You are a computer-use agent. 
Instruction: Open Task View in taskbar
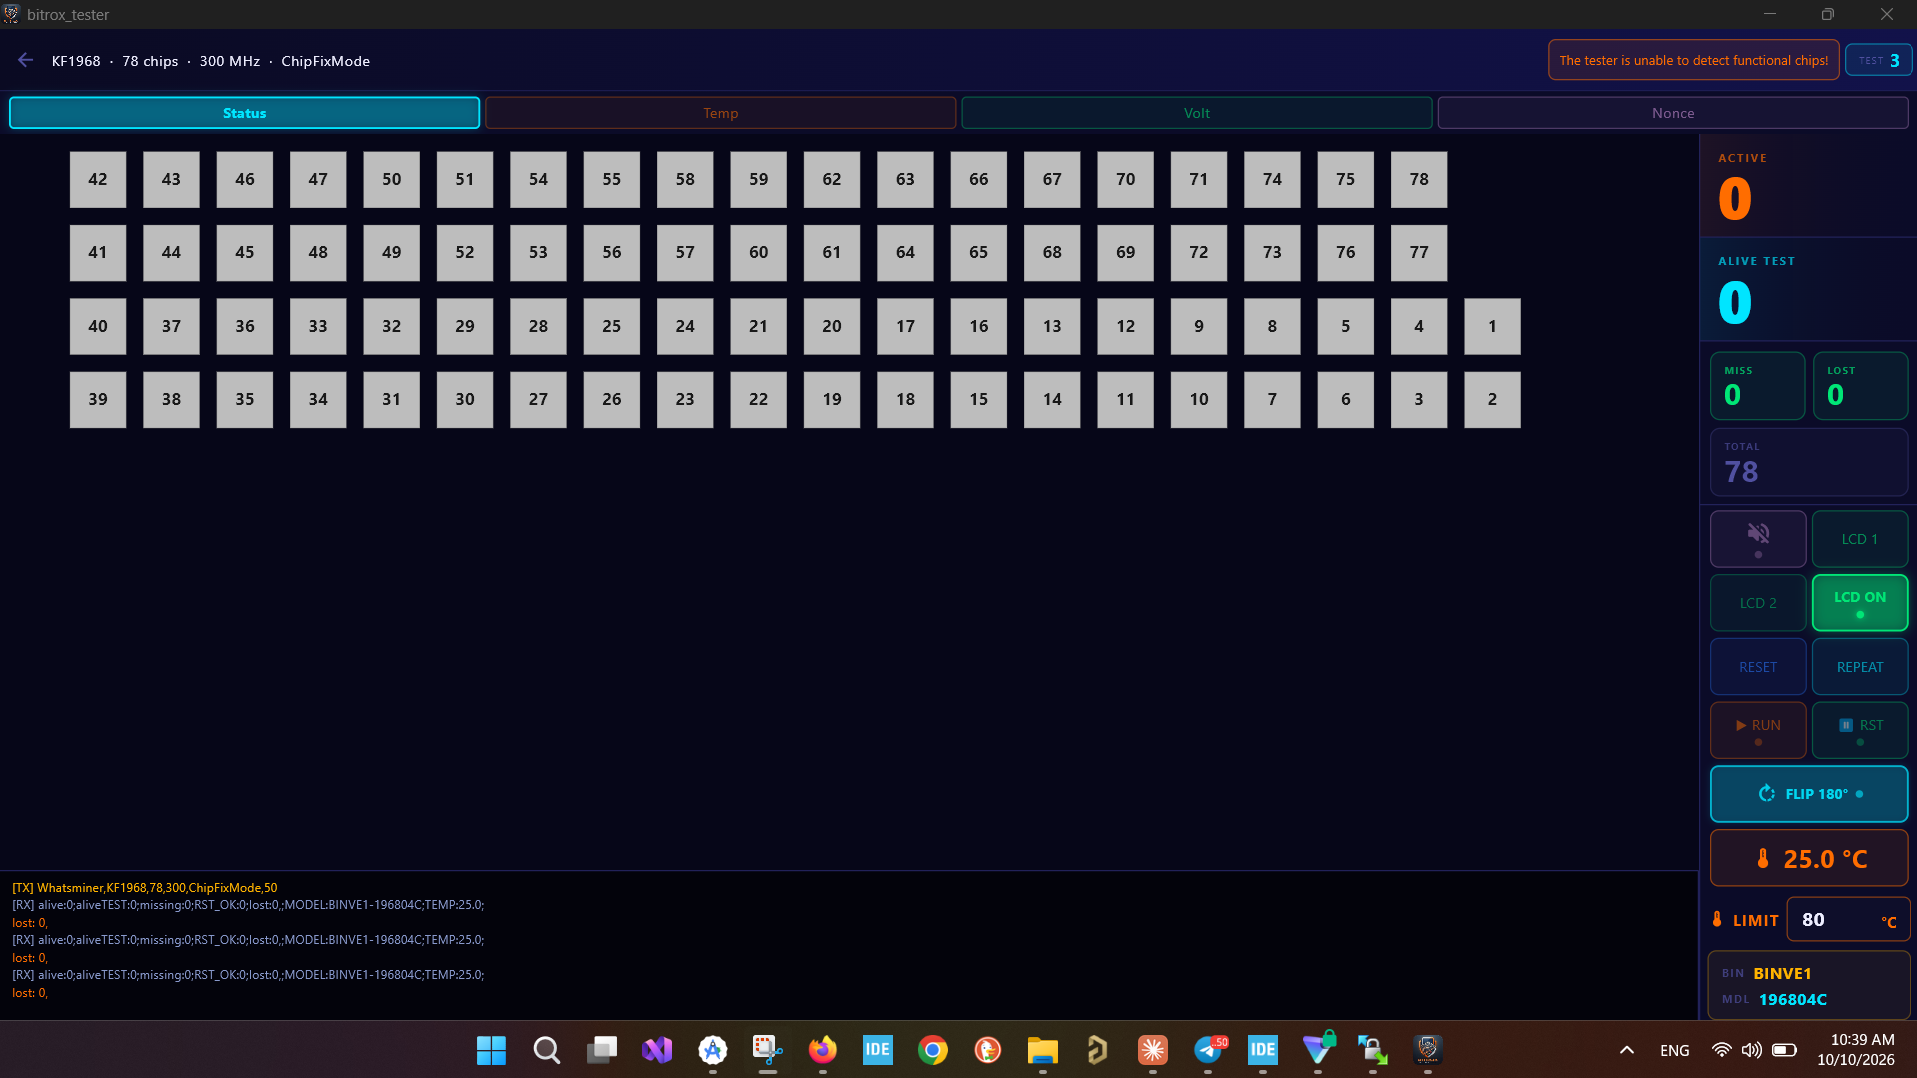pos(602,1050)
